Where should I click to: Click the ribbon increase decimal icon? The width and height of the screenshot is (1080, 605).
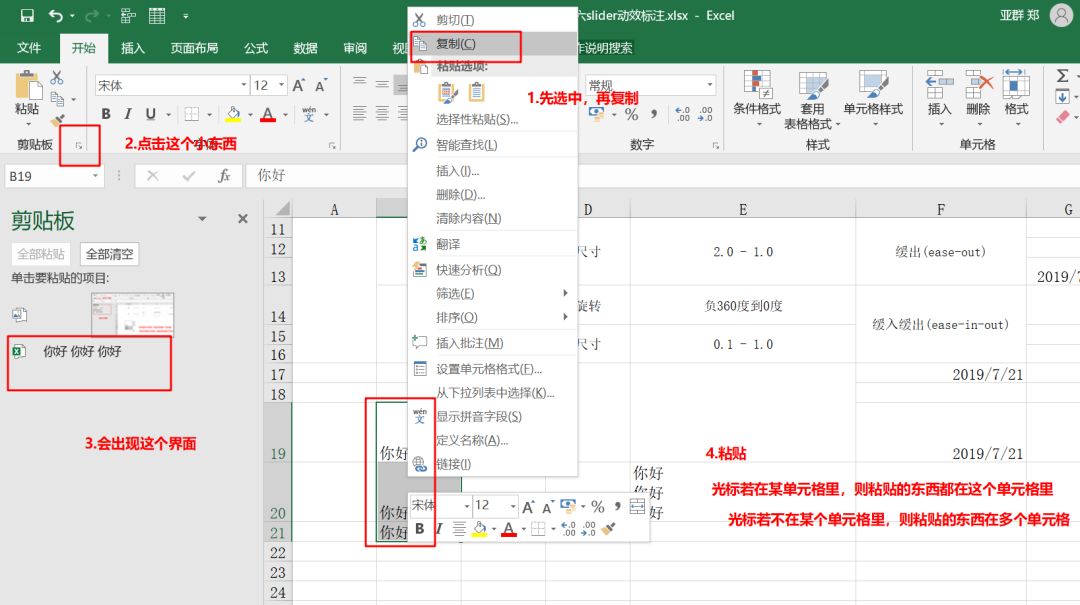682,114
